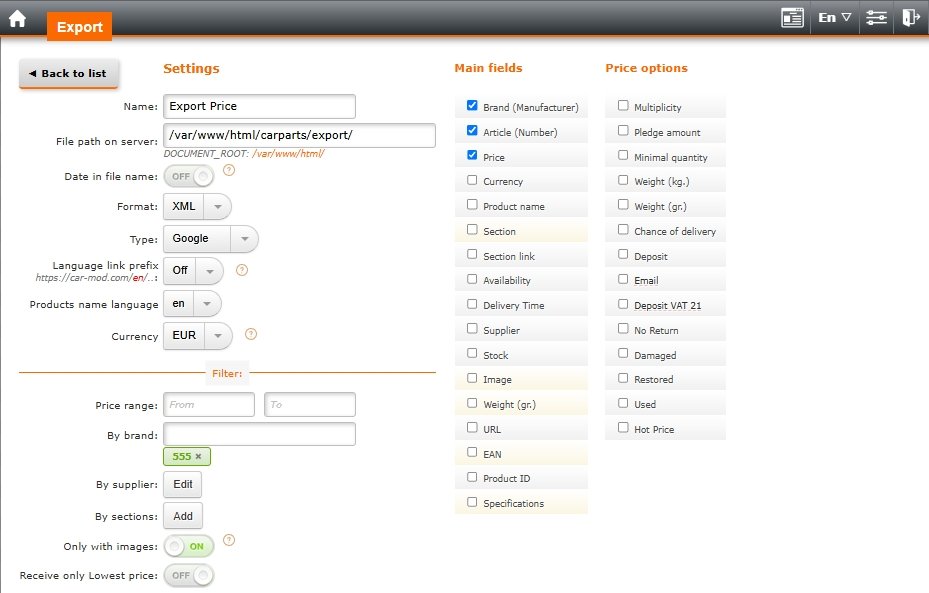Expand the Format XML dropdown
This screenshot has height=593, width=929.
coord(217,207)
